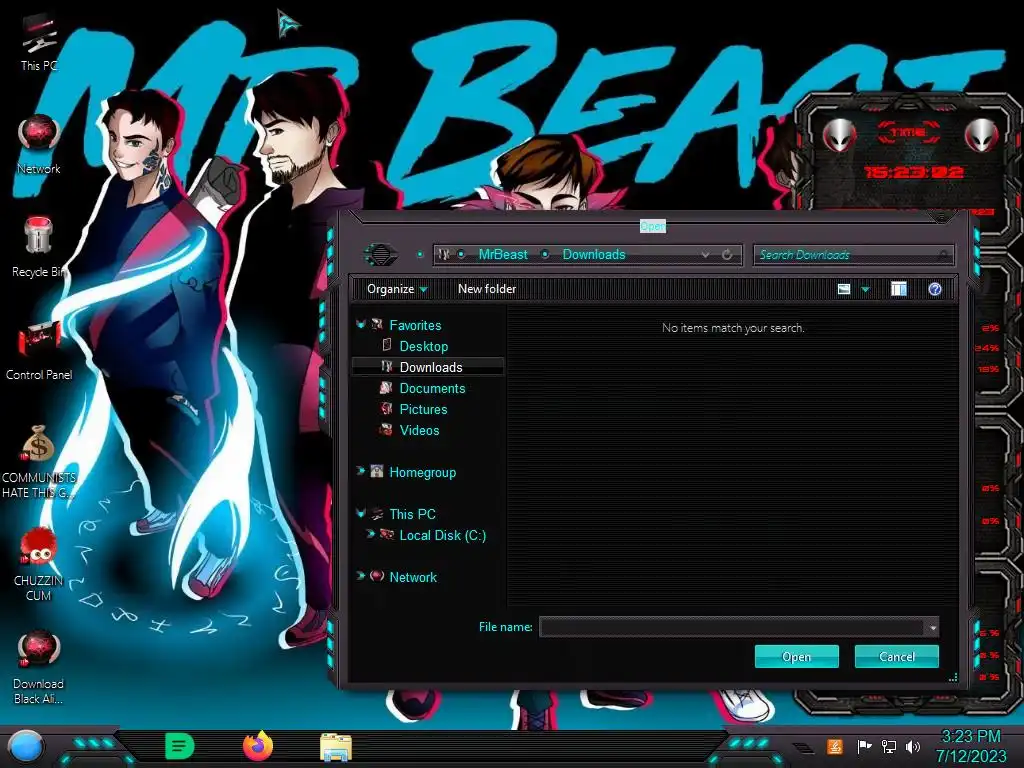Open This PC desktop icon
Screen dimensions: 1024x768
[x=39, y=41]
